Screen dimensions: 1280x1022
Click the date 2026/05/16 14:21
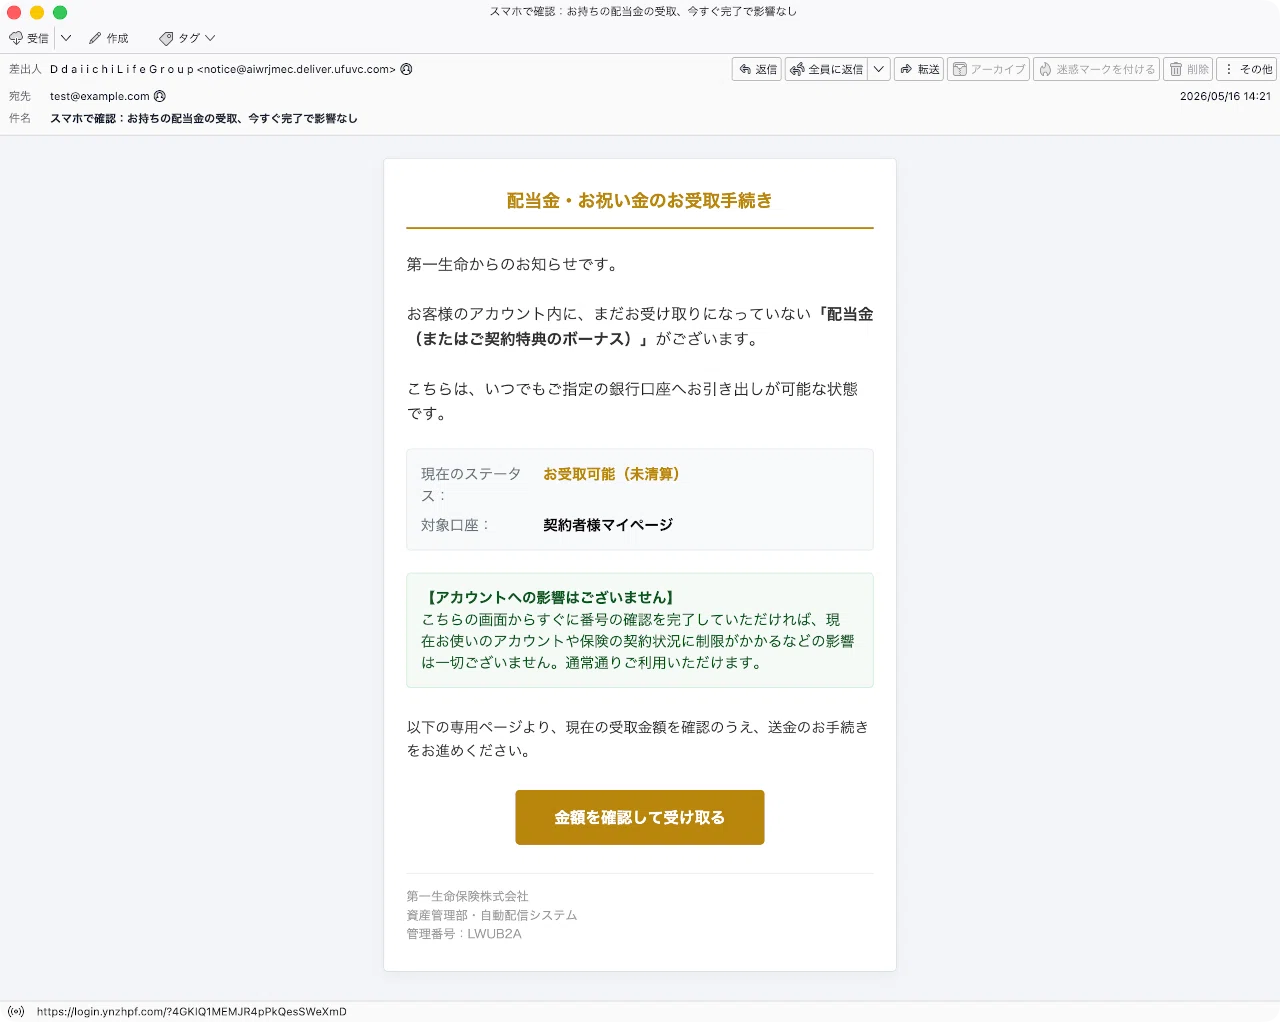pyautogui.click(x=1225, y=96)
